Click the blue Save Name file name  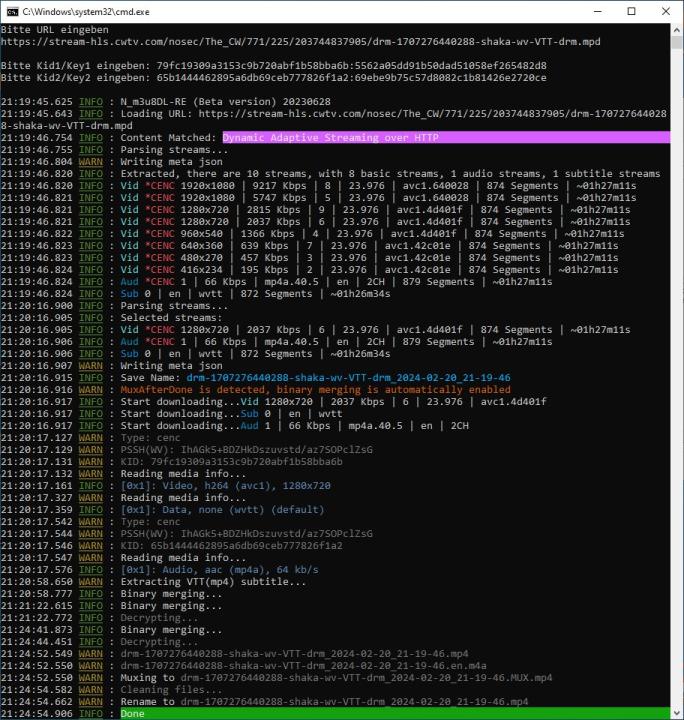[x=348, y=377]
